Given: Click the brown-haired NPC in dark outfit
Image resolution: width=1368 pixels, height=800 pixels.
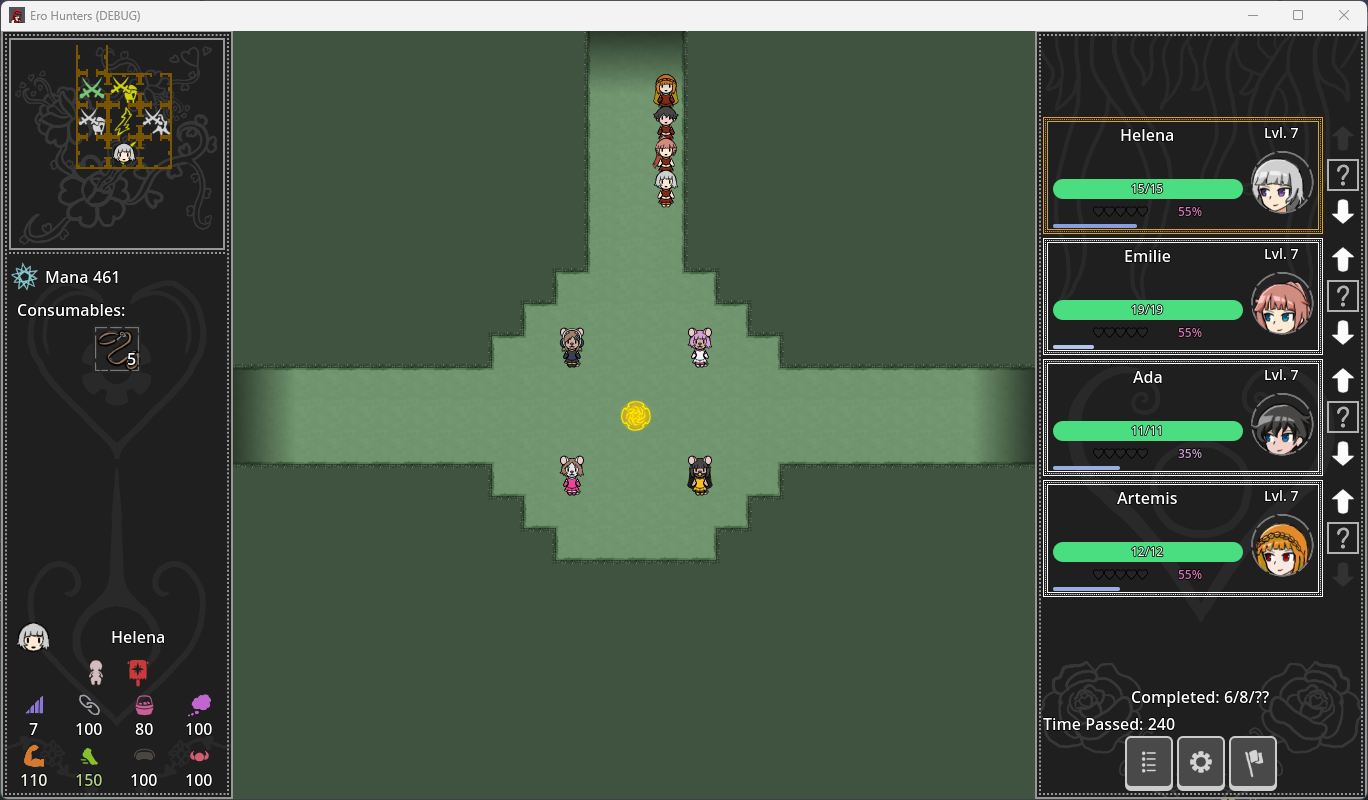Looking at the screenshot, I should tap(572, 348).
